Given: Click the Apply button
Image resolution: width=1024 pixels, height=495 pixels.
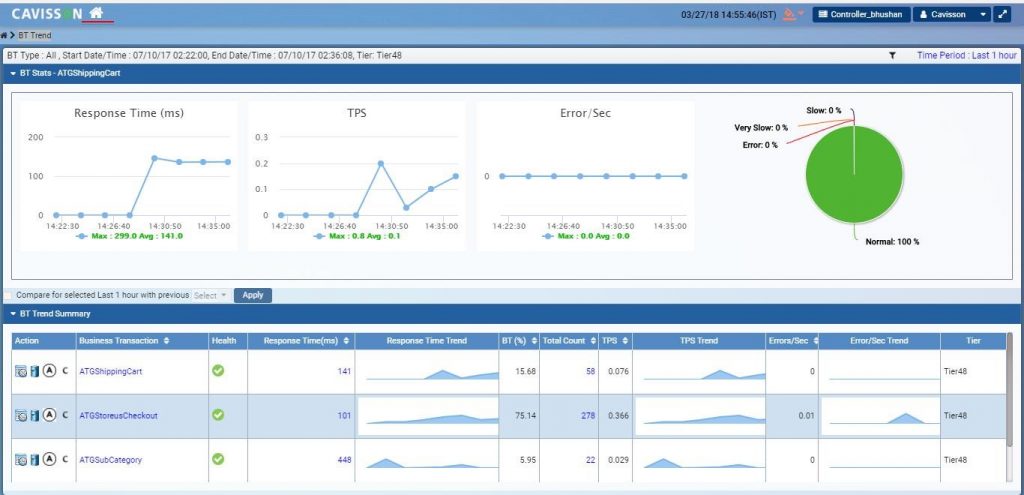Looking at the screenshot, I should (x=253, y=295).
